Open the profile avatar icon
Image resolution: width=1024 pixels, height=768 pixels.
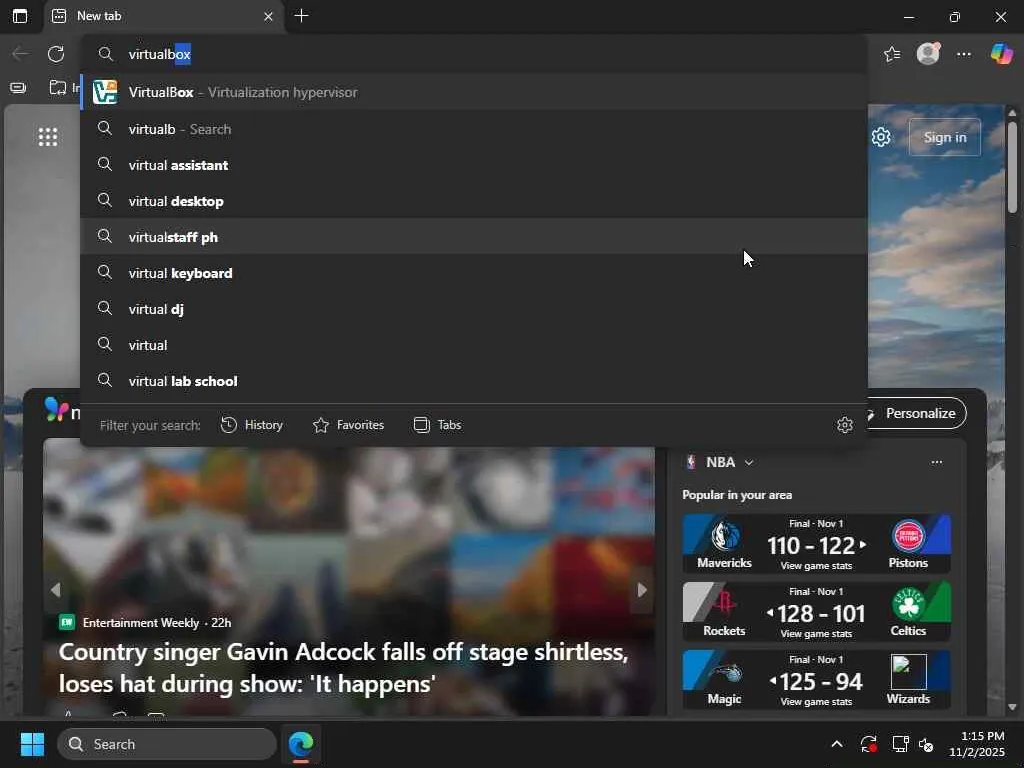[x=928, y=54]
